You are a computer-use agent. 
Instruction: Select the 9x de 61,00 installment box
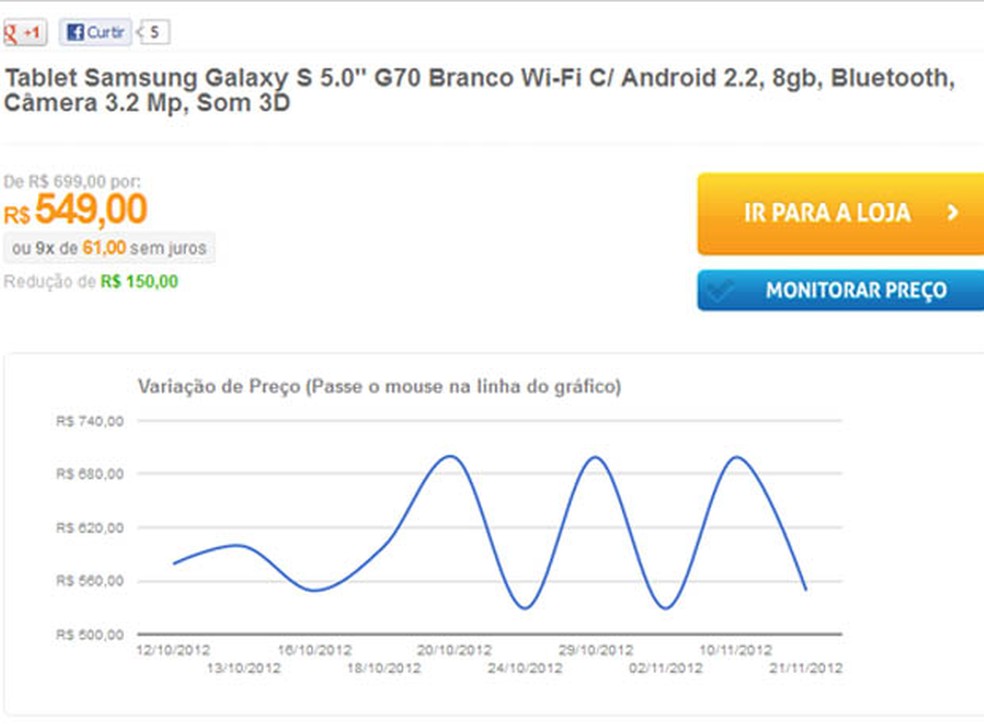pos(110,248)
